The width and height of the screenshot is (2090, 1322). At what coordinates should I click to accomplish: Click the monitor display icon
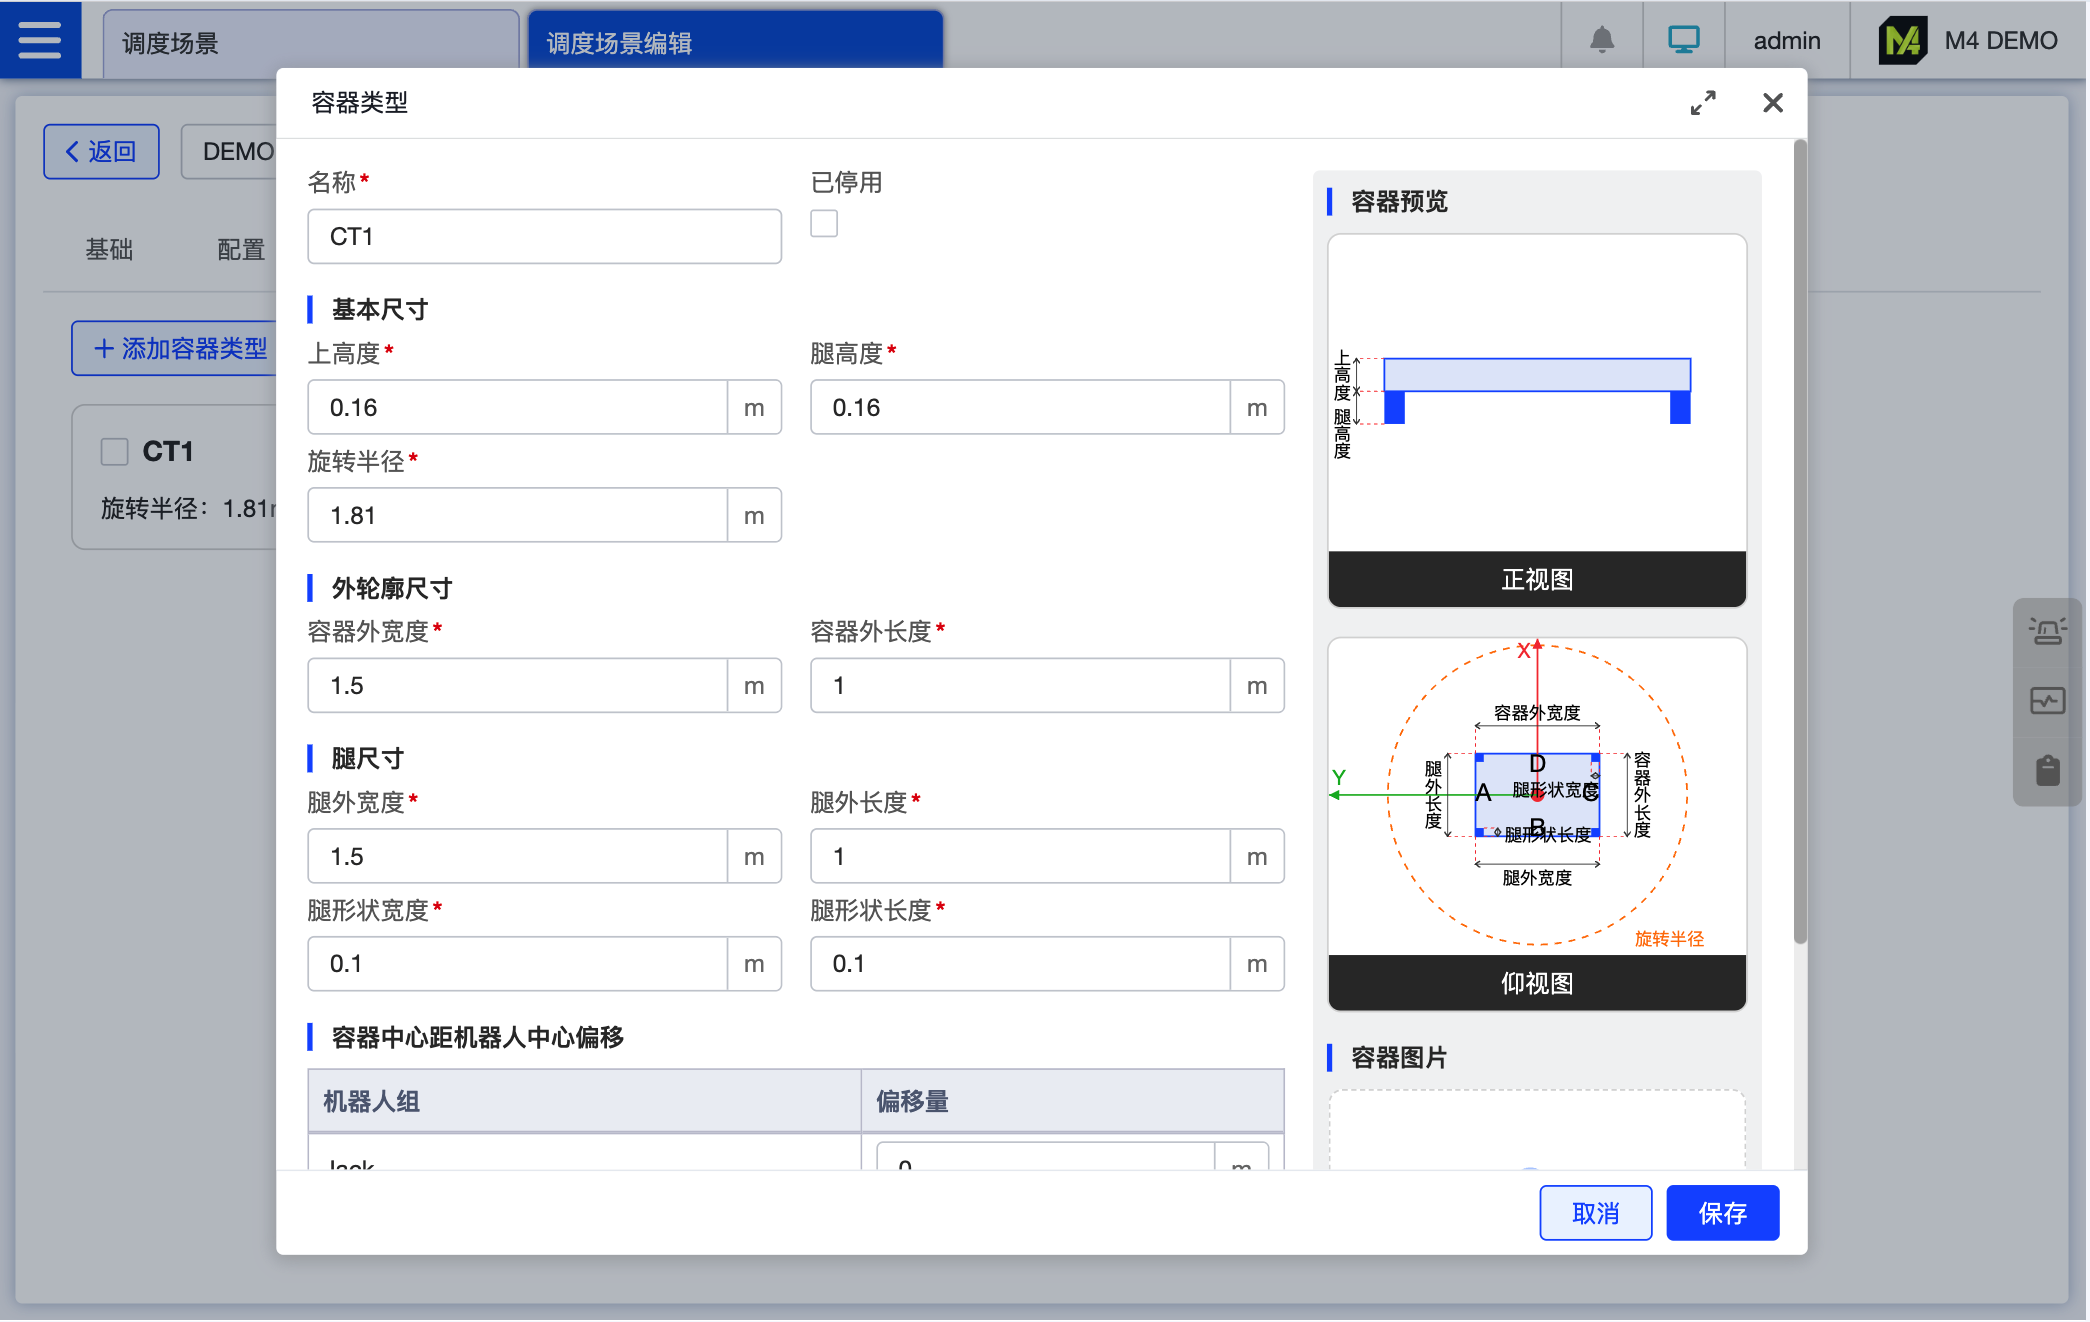[x=1683, y=40]
